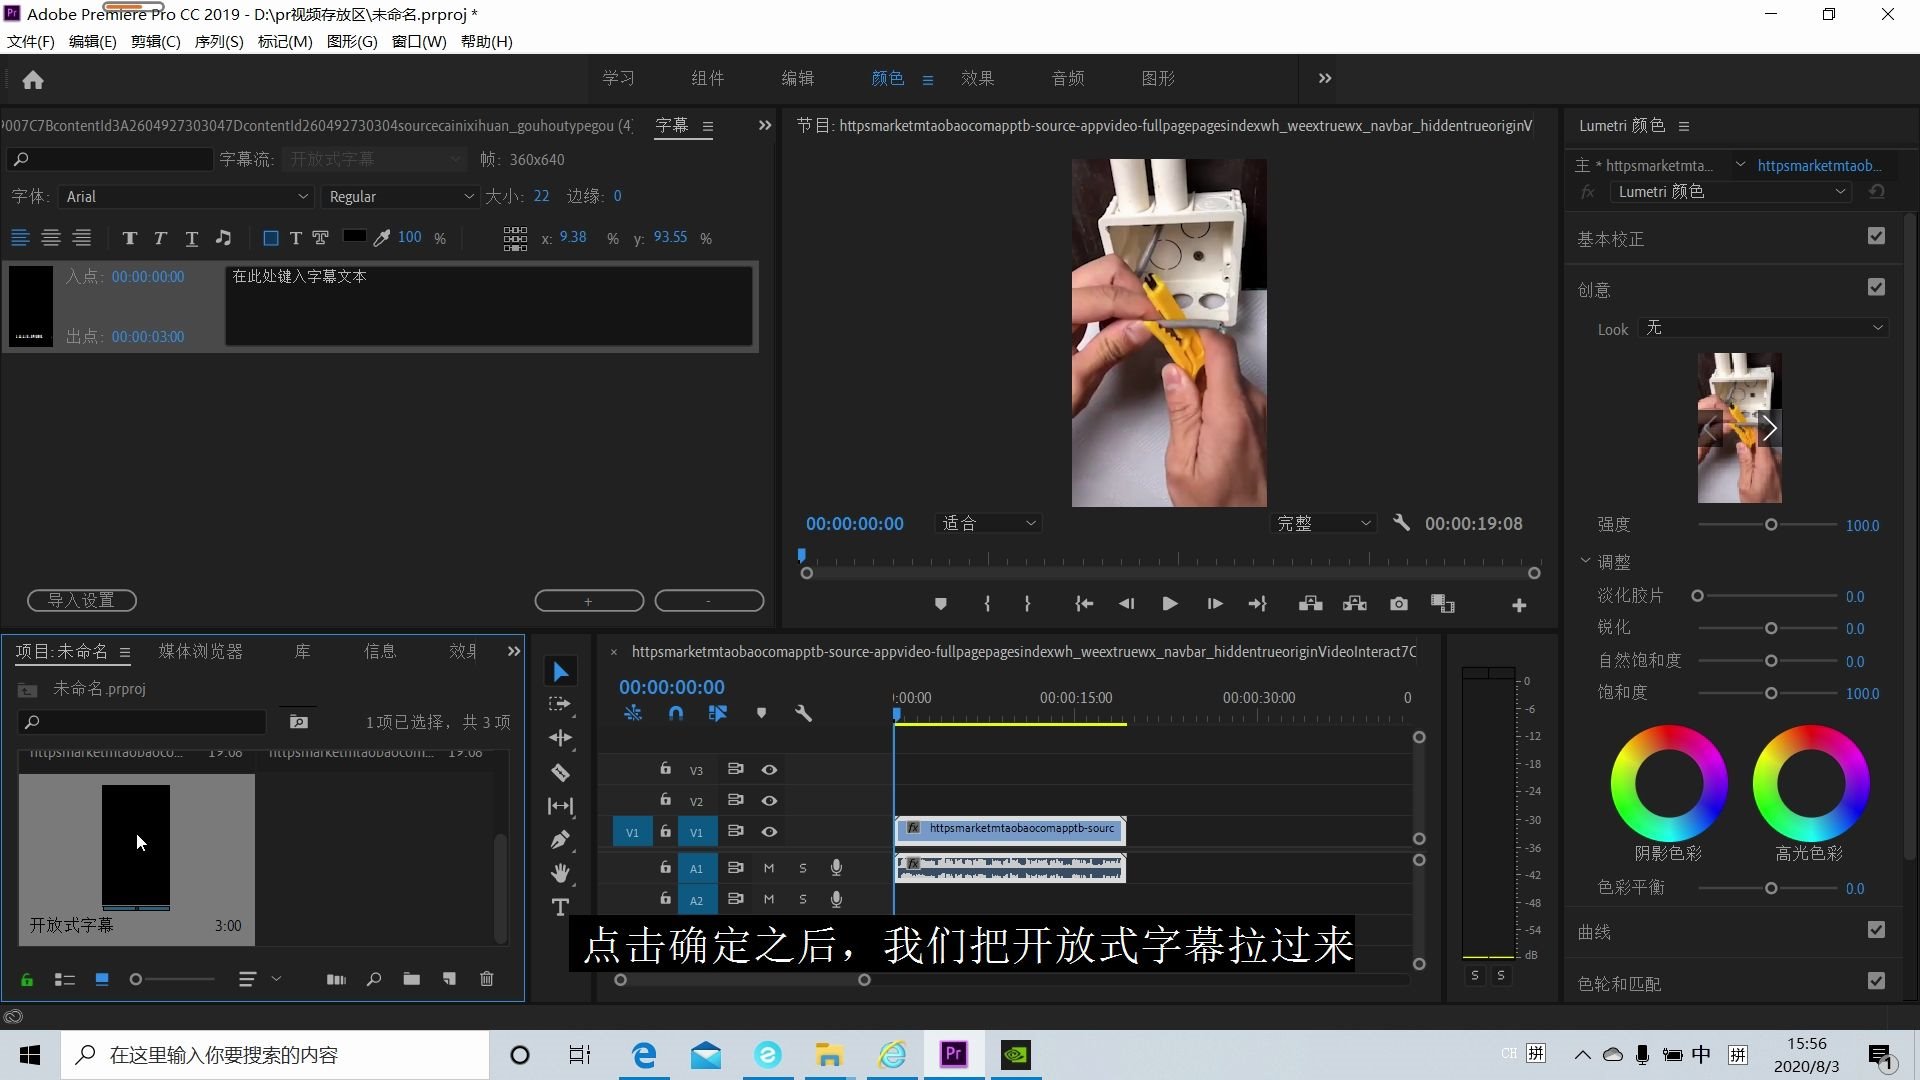
Task: Click the 开放式字幕 thumbnail
Action: coord(136,848)
